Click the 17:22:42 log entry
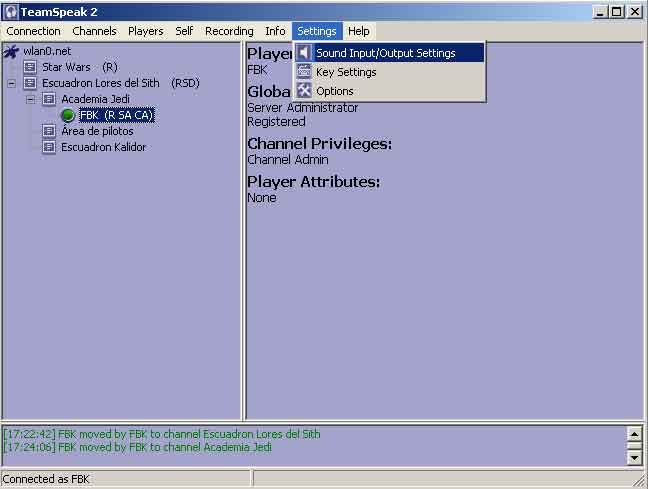 [162, 434]
